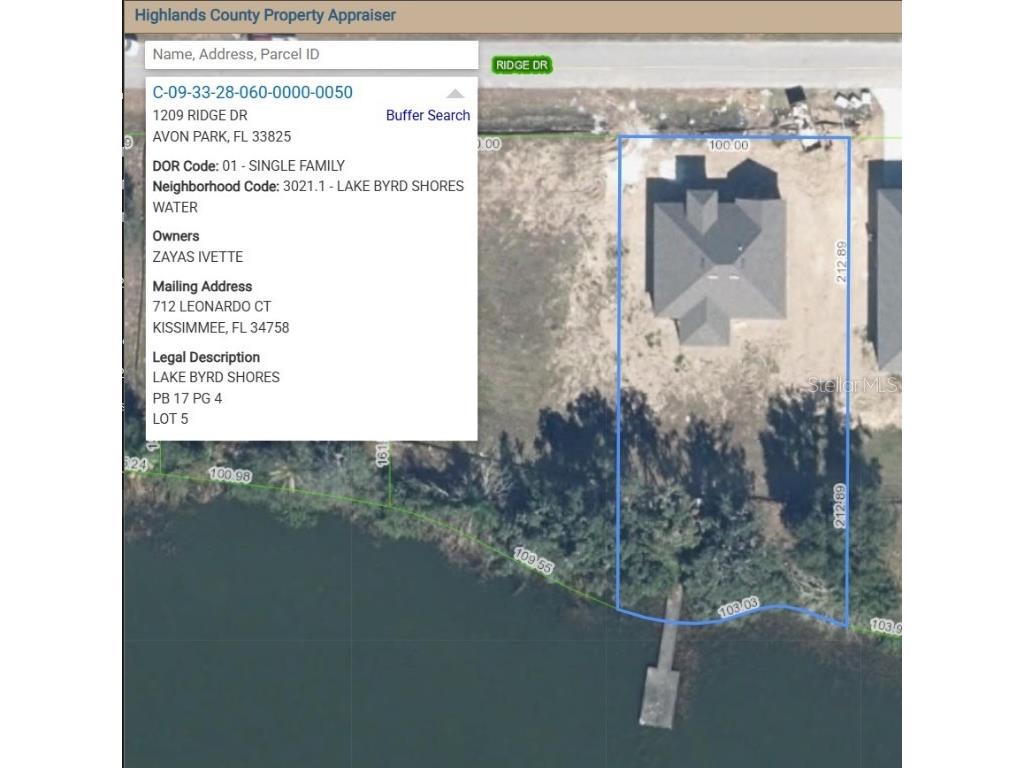
Task: Select the Legal Description section heading
Action: (208, 357)
